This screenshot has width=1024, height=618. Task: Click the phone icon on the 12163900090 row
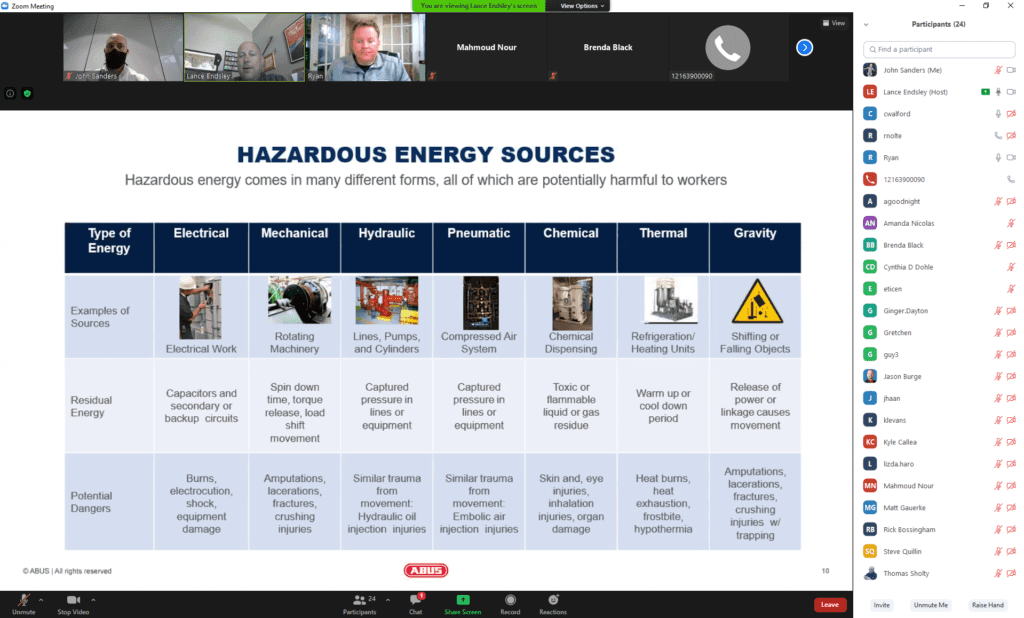(1011, 180)
